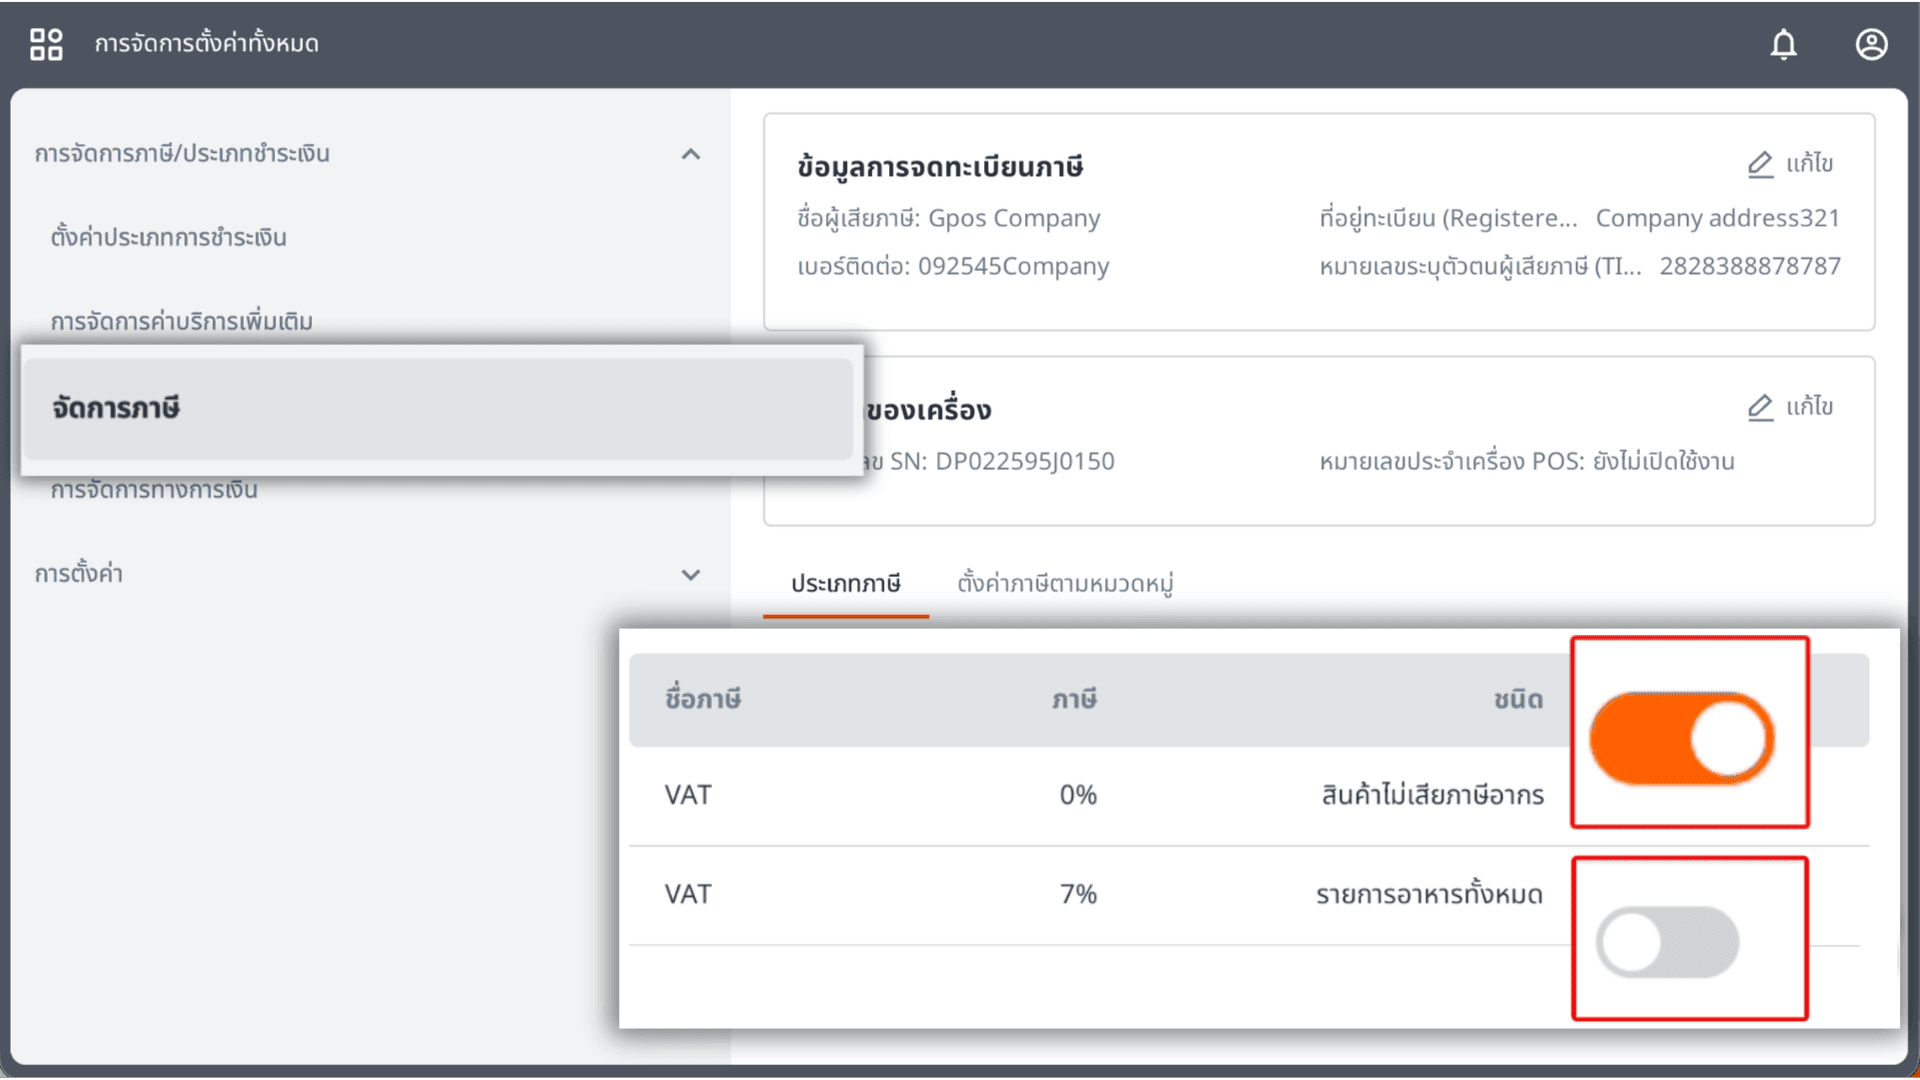Click การจัดการตั้งค่าทั้งหมด header title
The image size is (1920, 1080).
[x=206, y=44]
